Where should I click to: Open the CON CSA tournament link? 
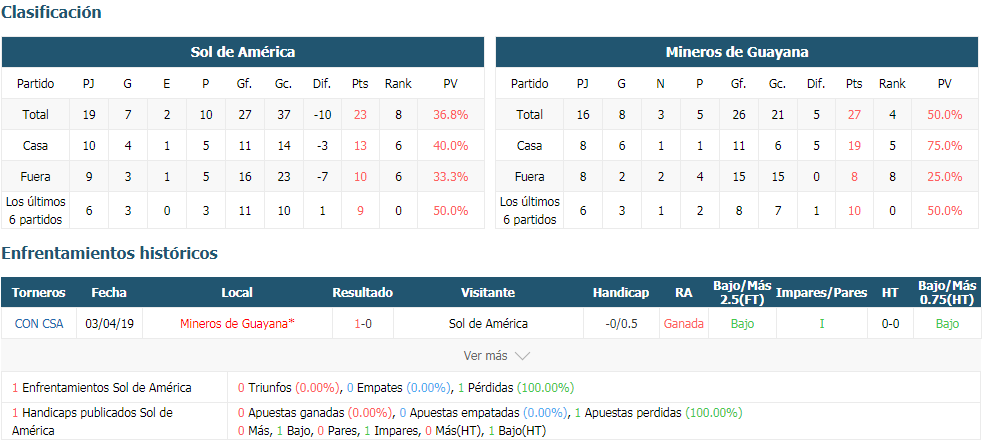pos(39,324)
